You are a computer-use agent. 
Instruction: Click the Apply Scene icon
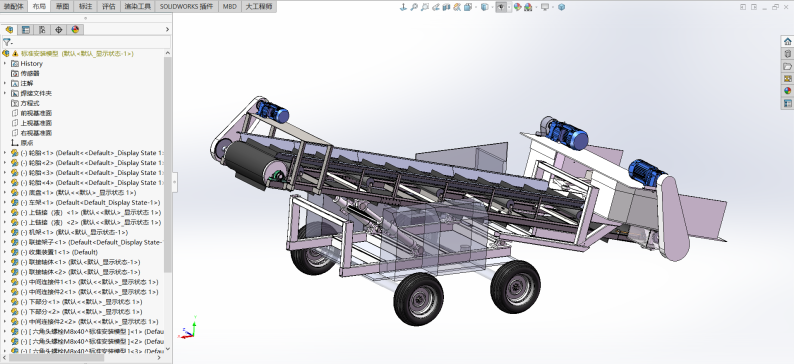tap(528, 7)
